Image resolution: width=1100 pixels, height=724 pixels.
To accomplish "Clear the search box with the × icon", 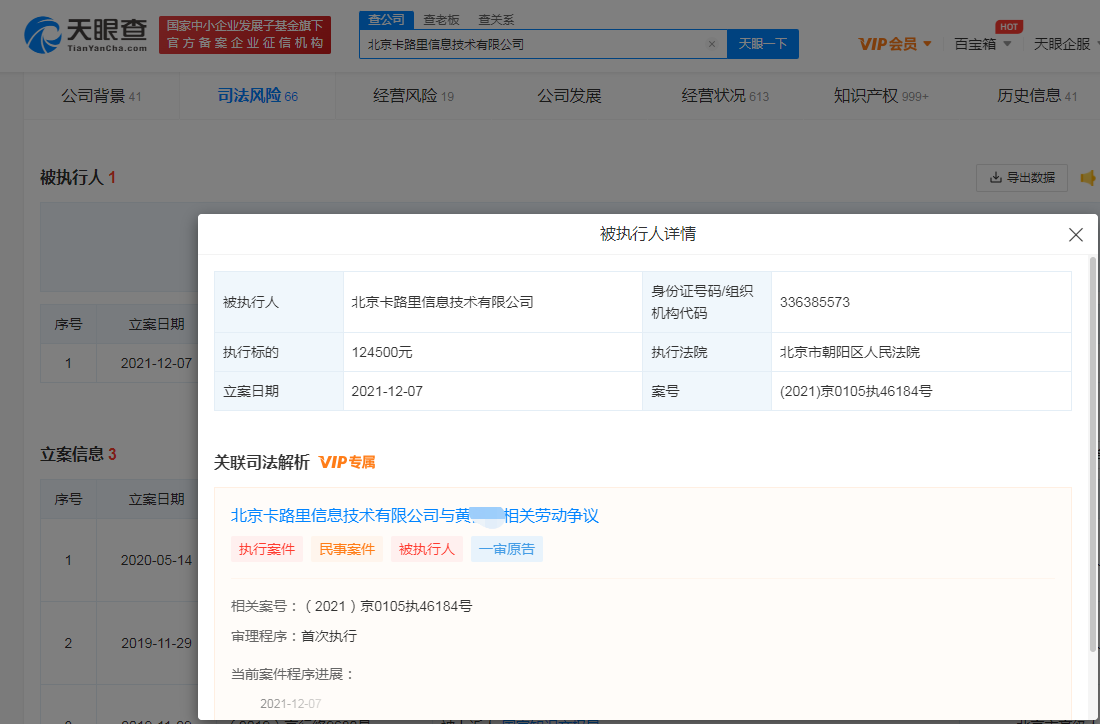I will coord(711,44).
